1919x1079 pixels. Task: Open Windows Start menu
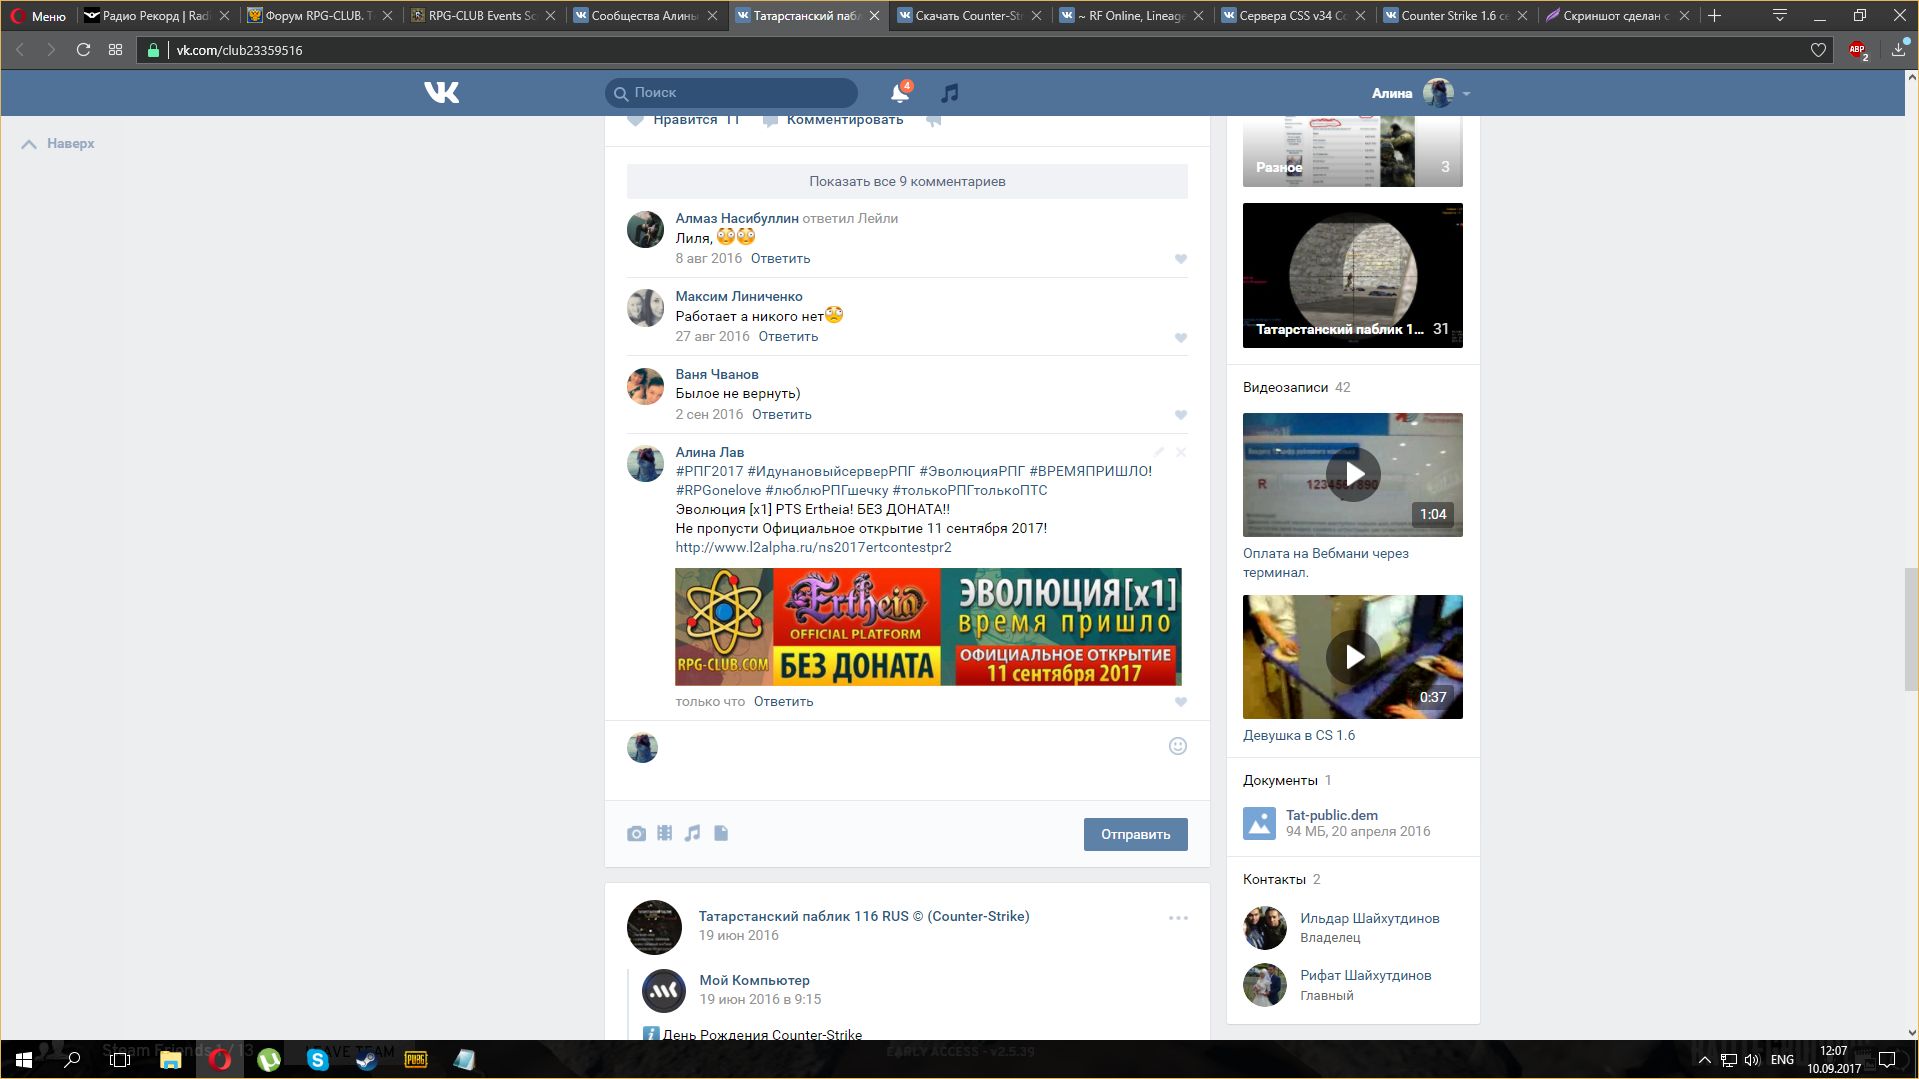click(23, 1059)
